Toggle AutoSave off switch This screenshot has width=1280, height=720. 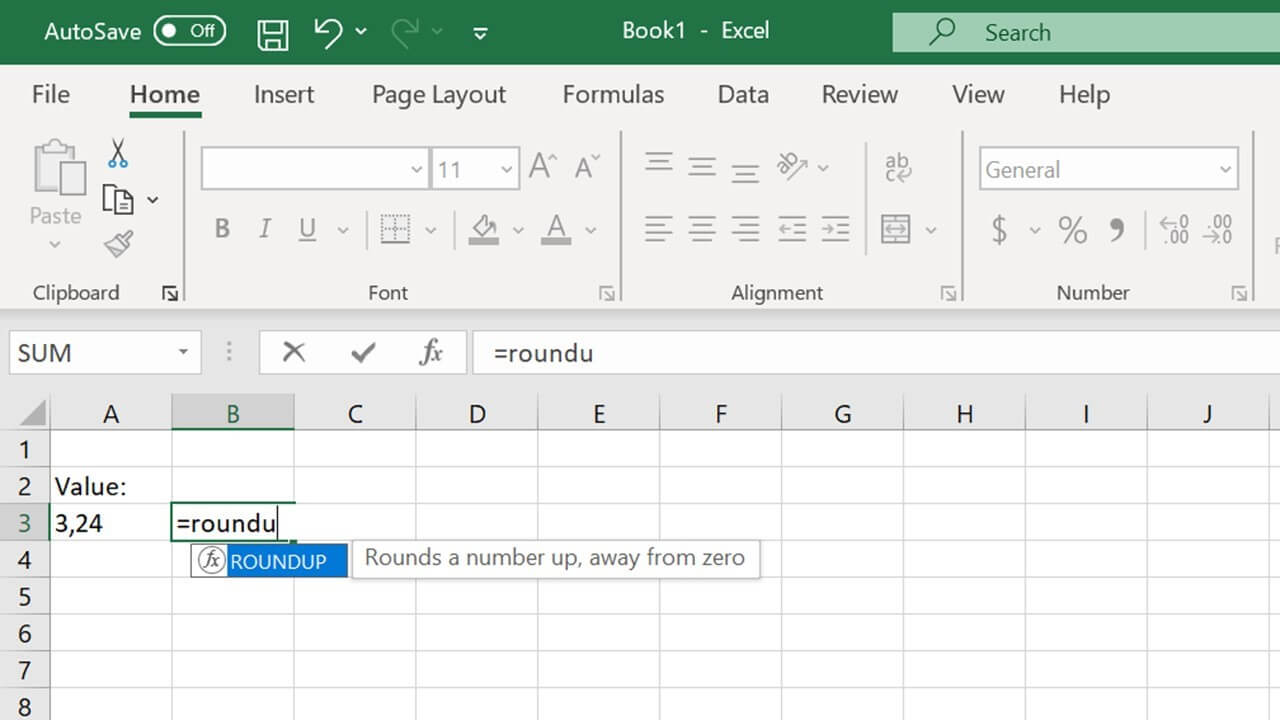pyautogui.click(x=188, y=31)
